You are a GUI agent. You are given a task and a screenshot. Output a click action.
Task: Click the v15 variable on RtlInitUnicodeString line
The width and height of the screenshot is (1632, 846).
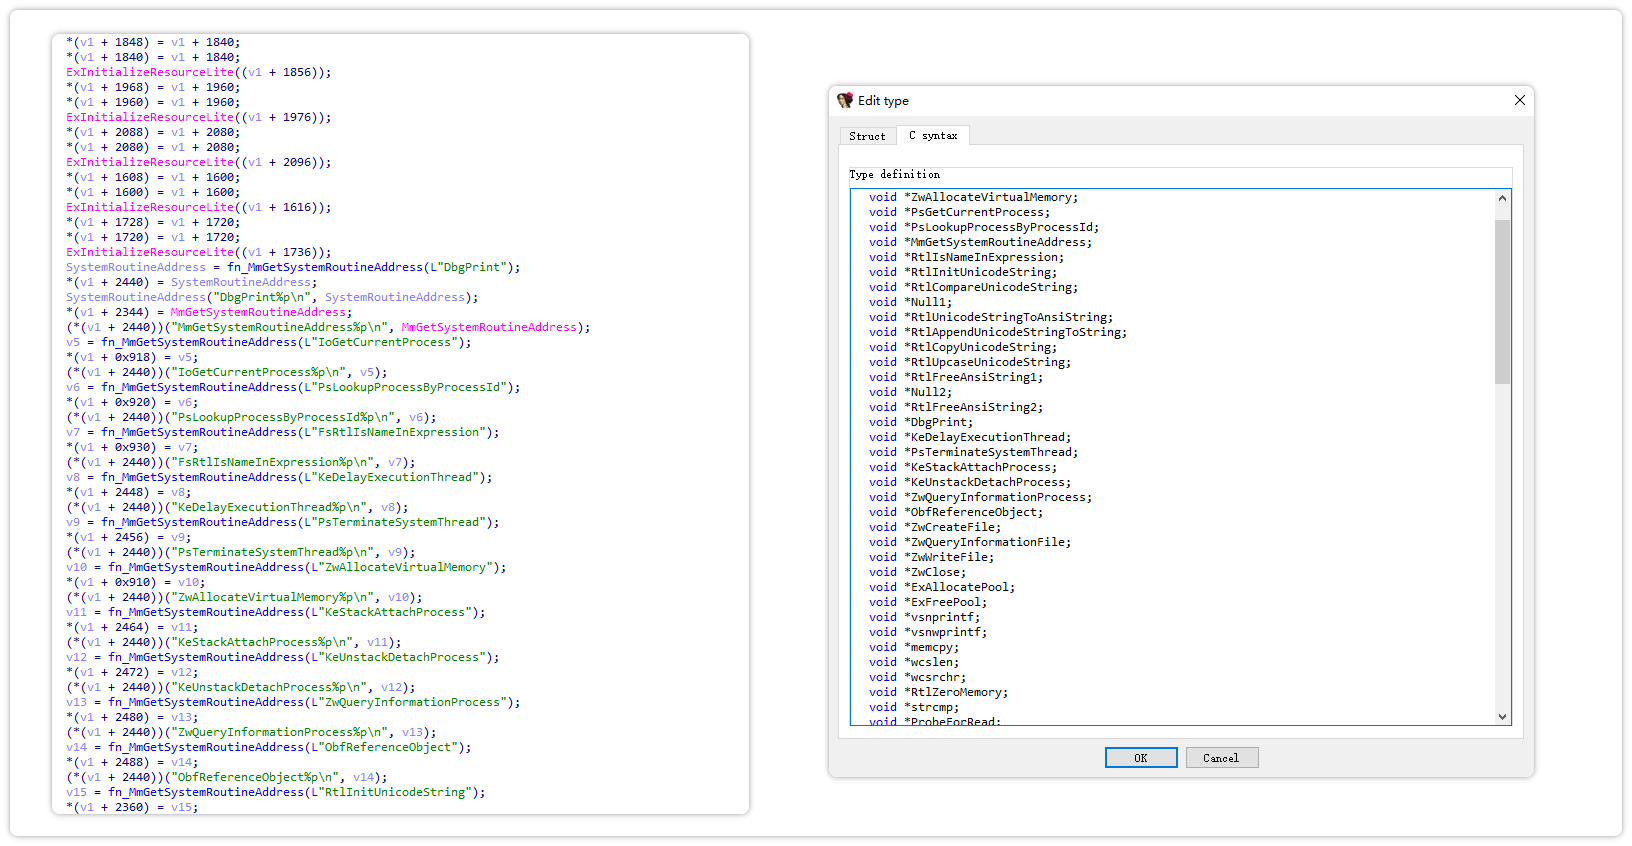[x=76, y=792]
